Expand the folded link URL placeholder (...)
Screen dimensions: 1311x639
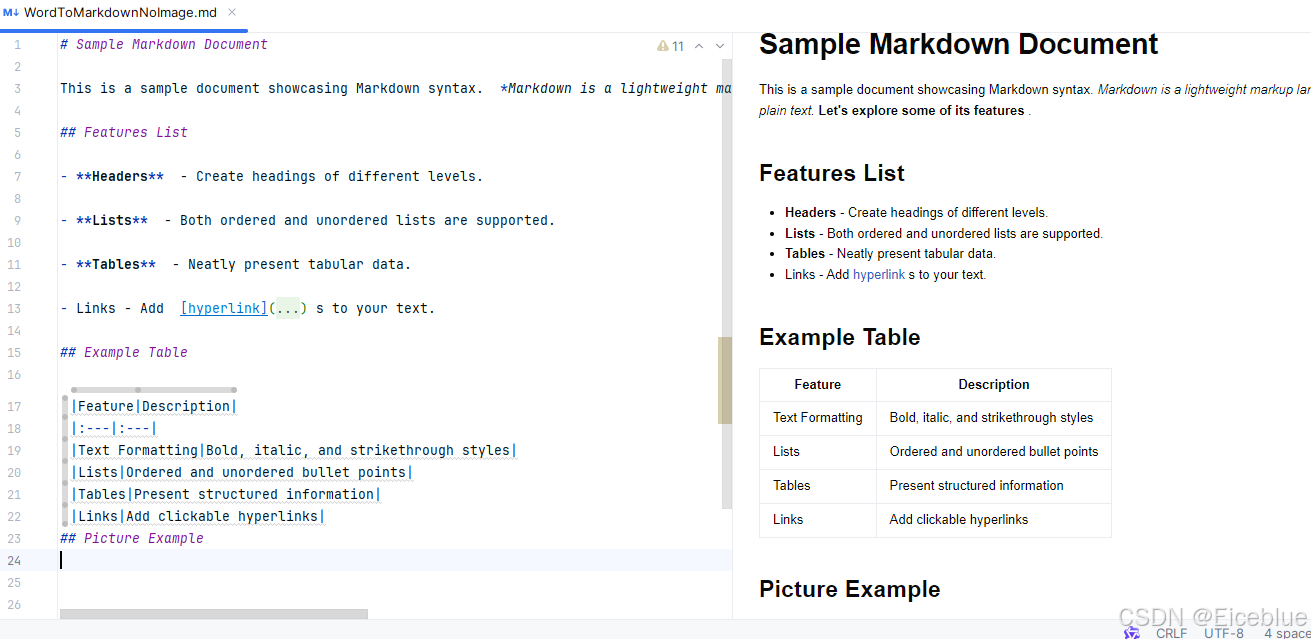click(288, 308)
